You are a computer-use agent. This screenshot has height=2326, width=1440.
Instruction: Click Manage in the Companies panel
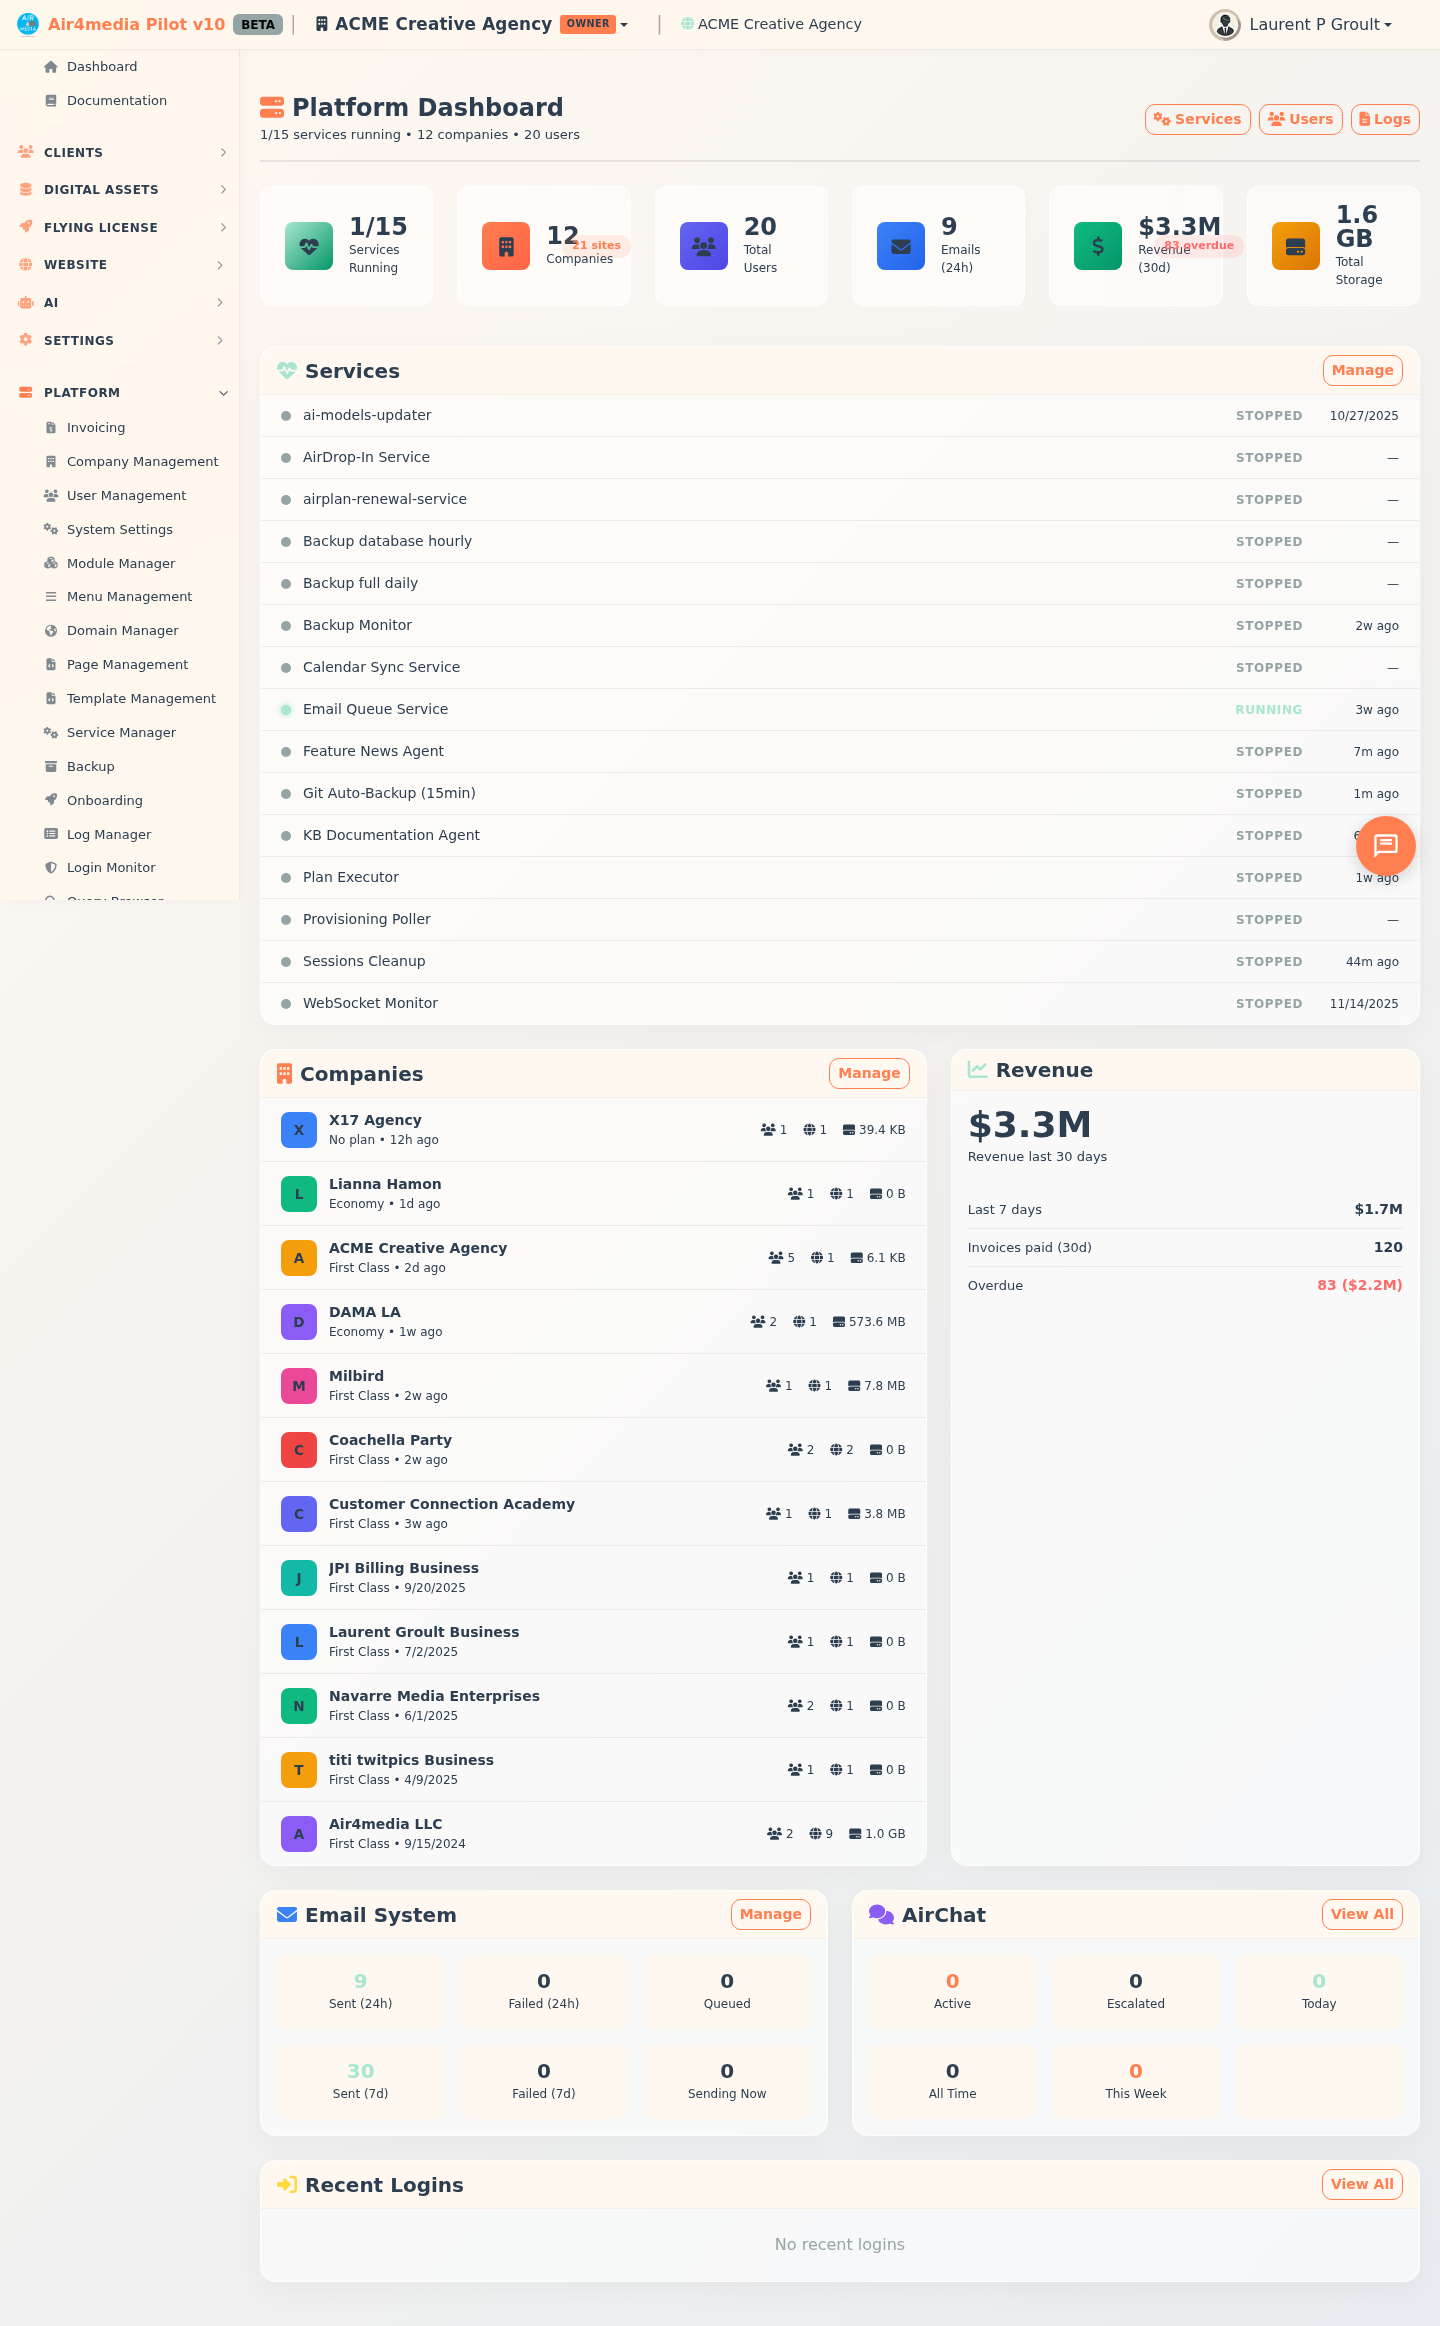point(869,1073)
